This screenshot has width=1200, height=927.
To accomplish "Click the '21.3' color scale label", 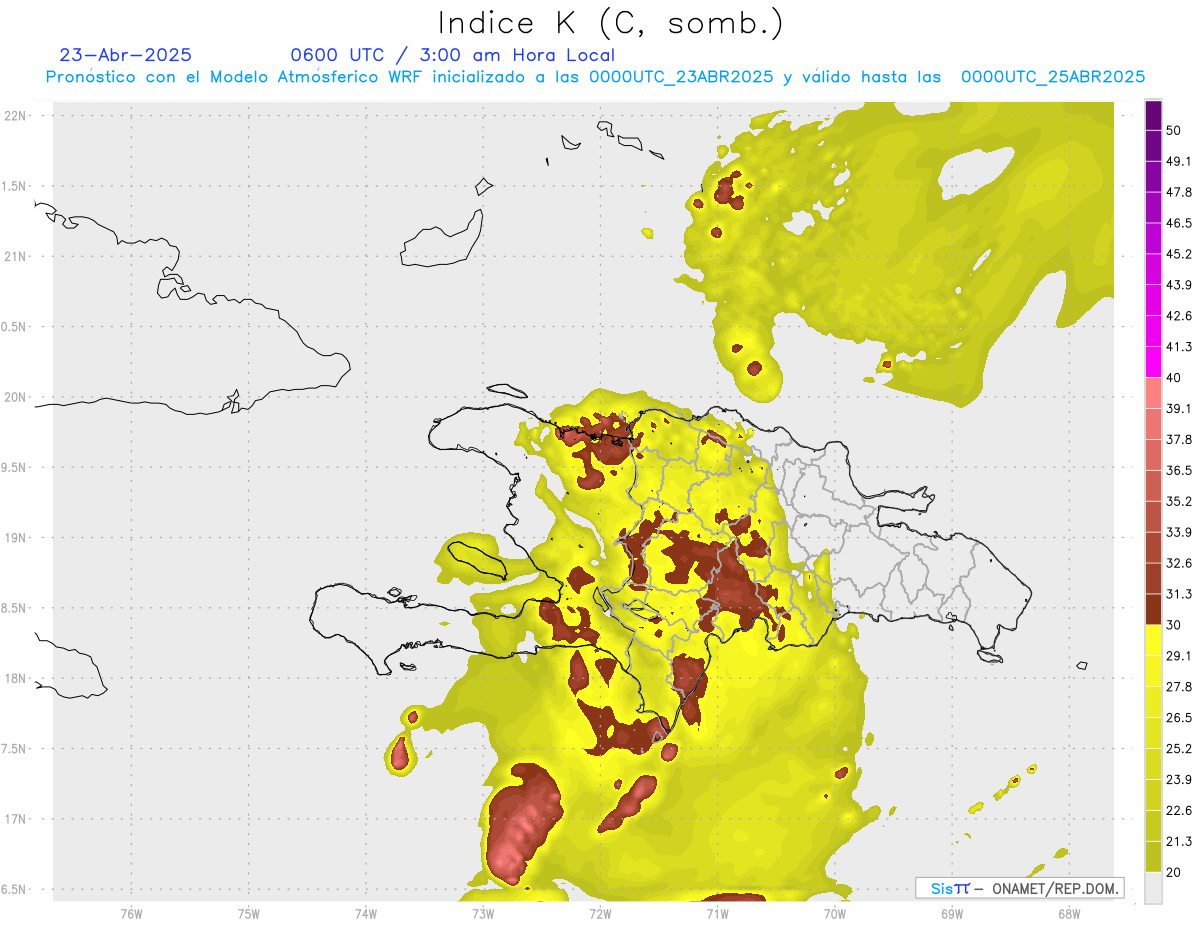I will click(x=1179, y=841).
